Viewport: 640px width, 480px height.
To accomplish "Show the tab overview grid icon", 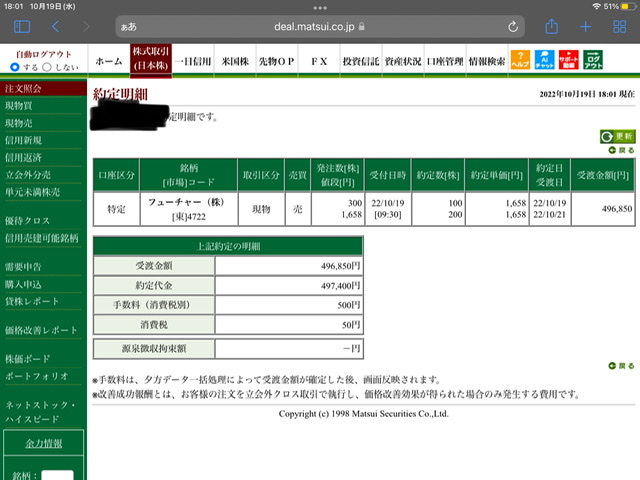I will coord(620,27).
